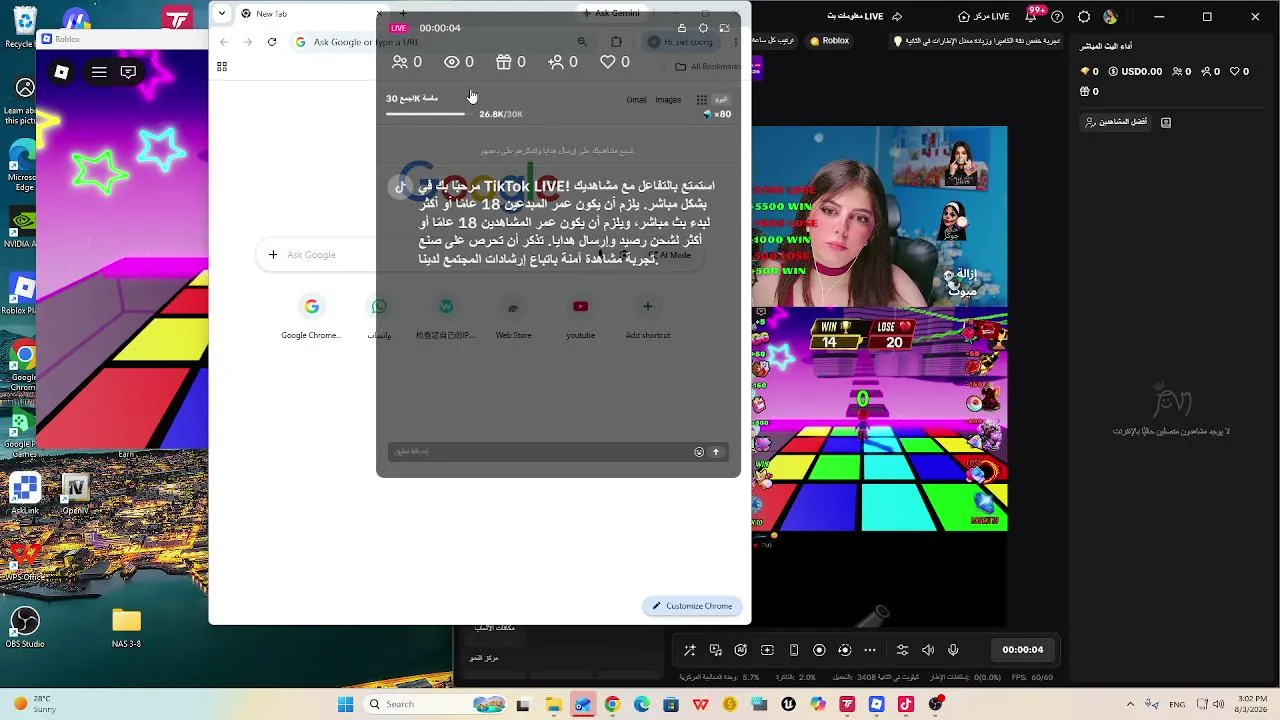Click the Roblox logo menu button
The height and width of the screenshot is (720, 1280).
(62, 72)
